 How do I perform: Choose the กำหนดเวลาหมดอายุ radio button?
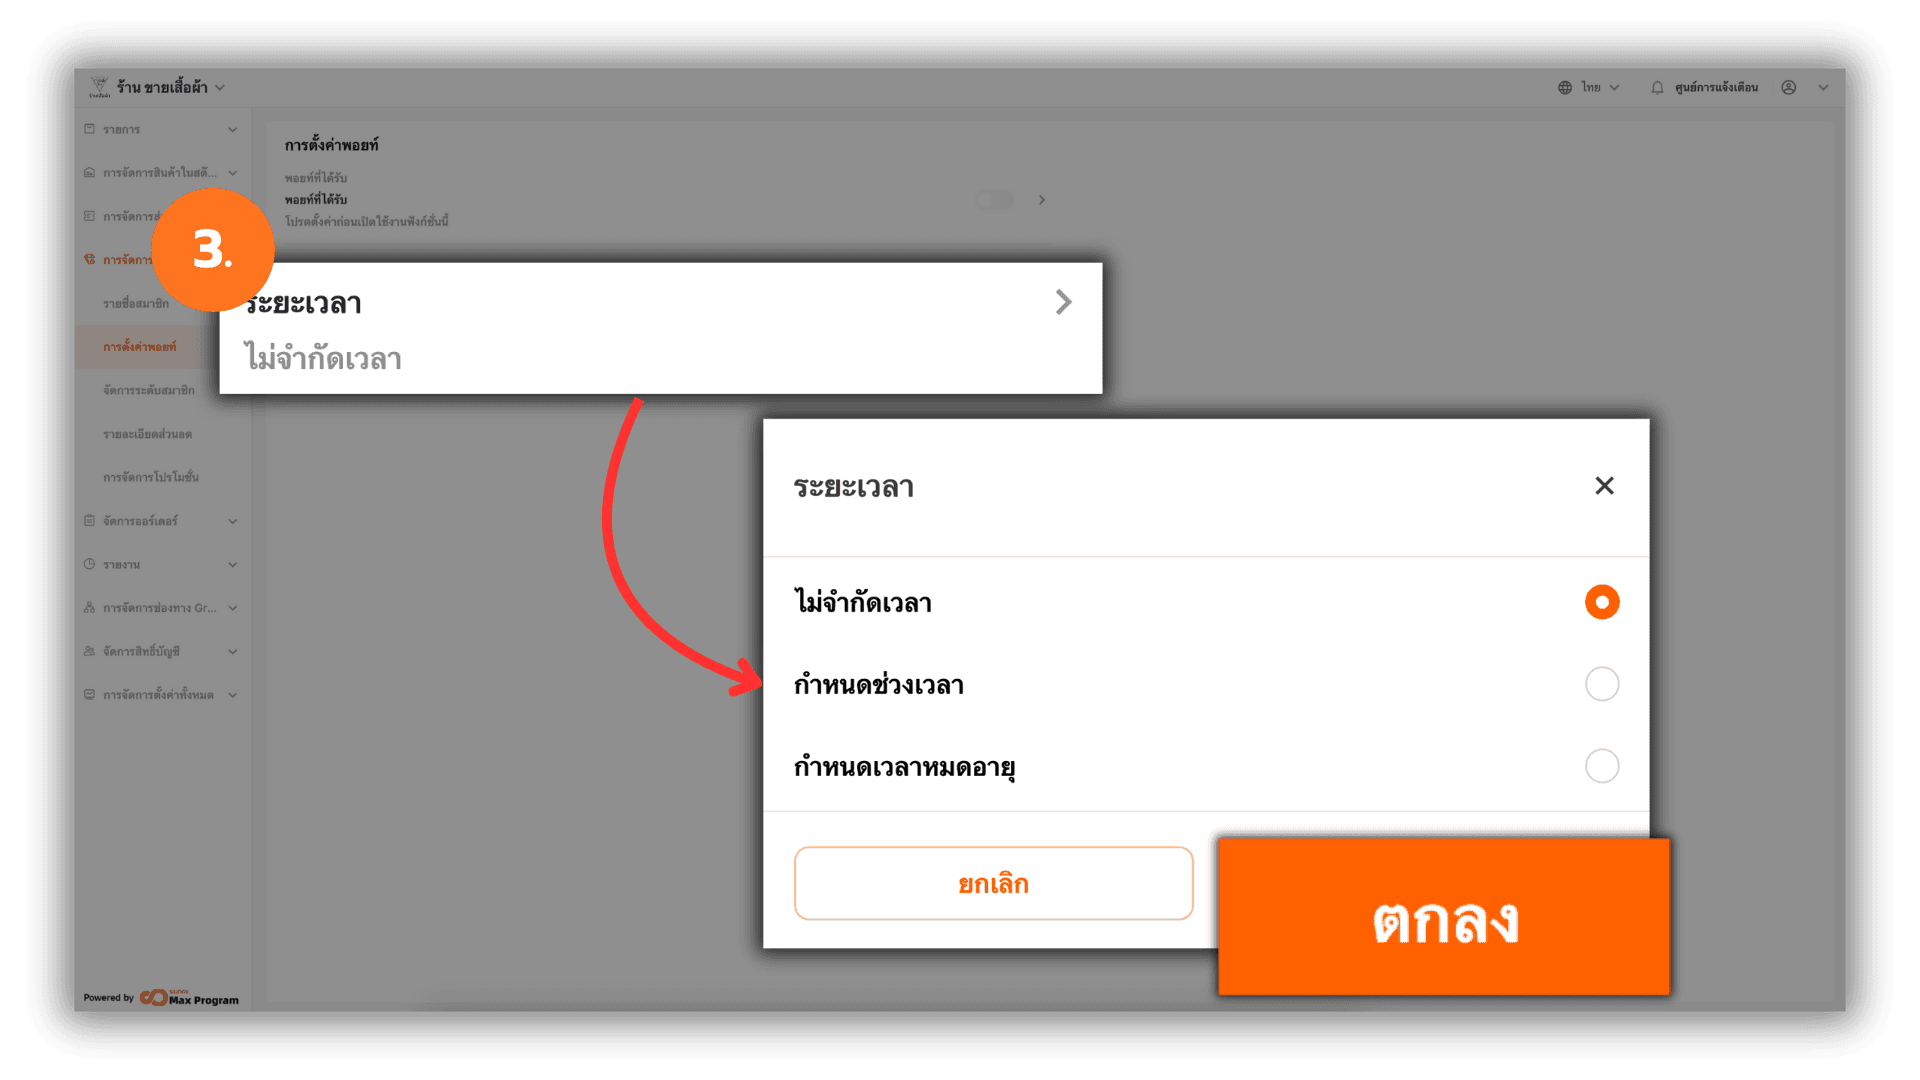tap(1602, 766)
